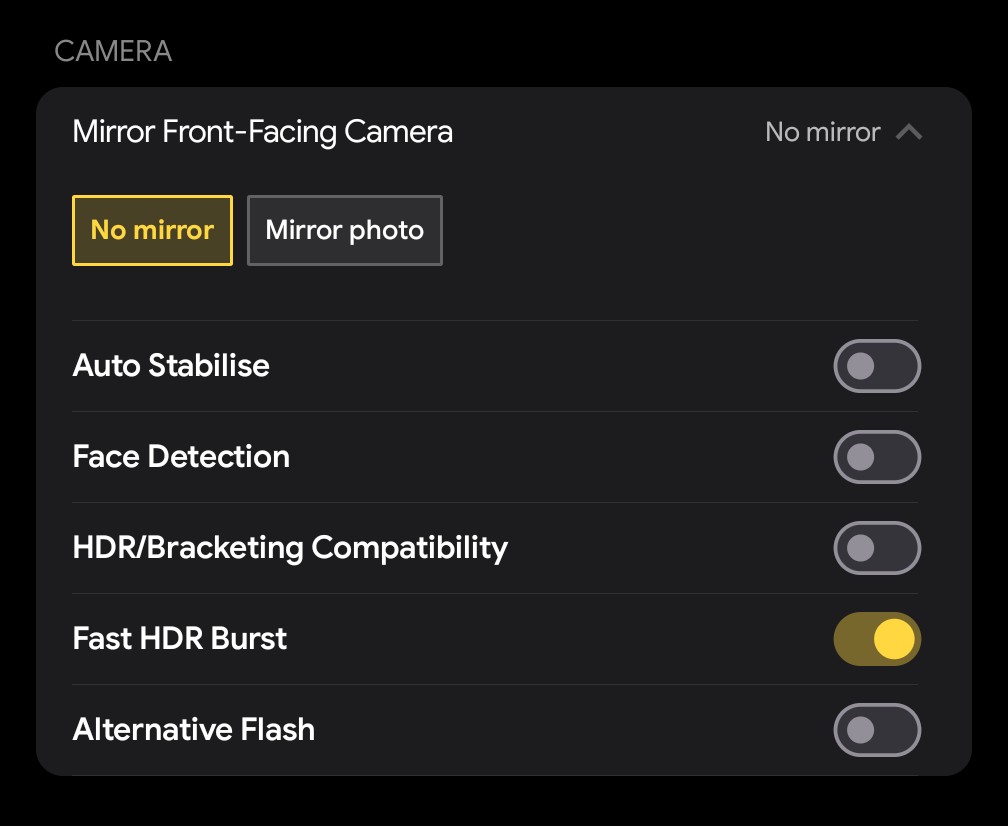Image resolution: width=1008 pixels, height=826 pixels.
Task: Toggle the Auto Stabilise switch on
Action: coord(877,366)
